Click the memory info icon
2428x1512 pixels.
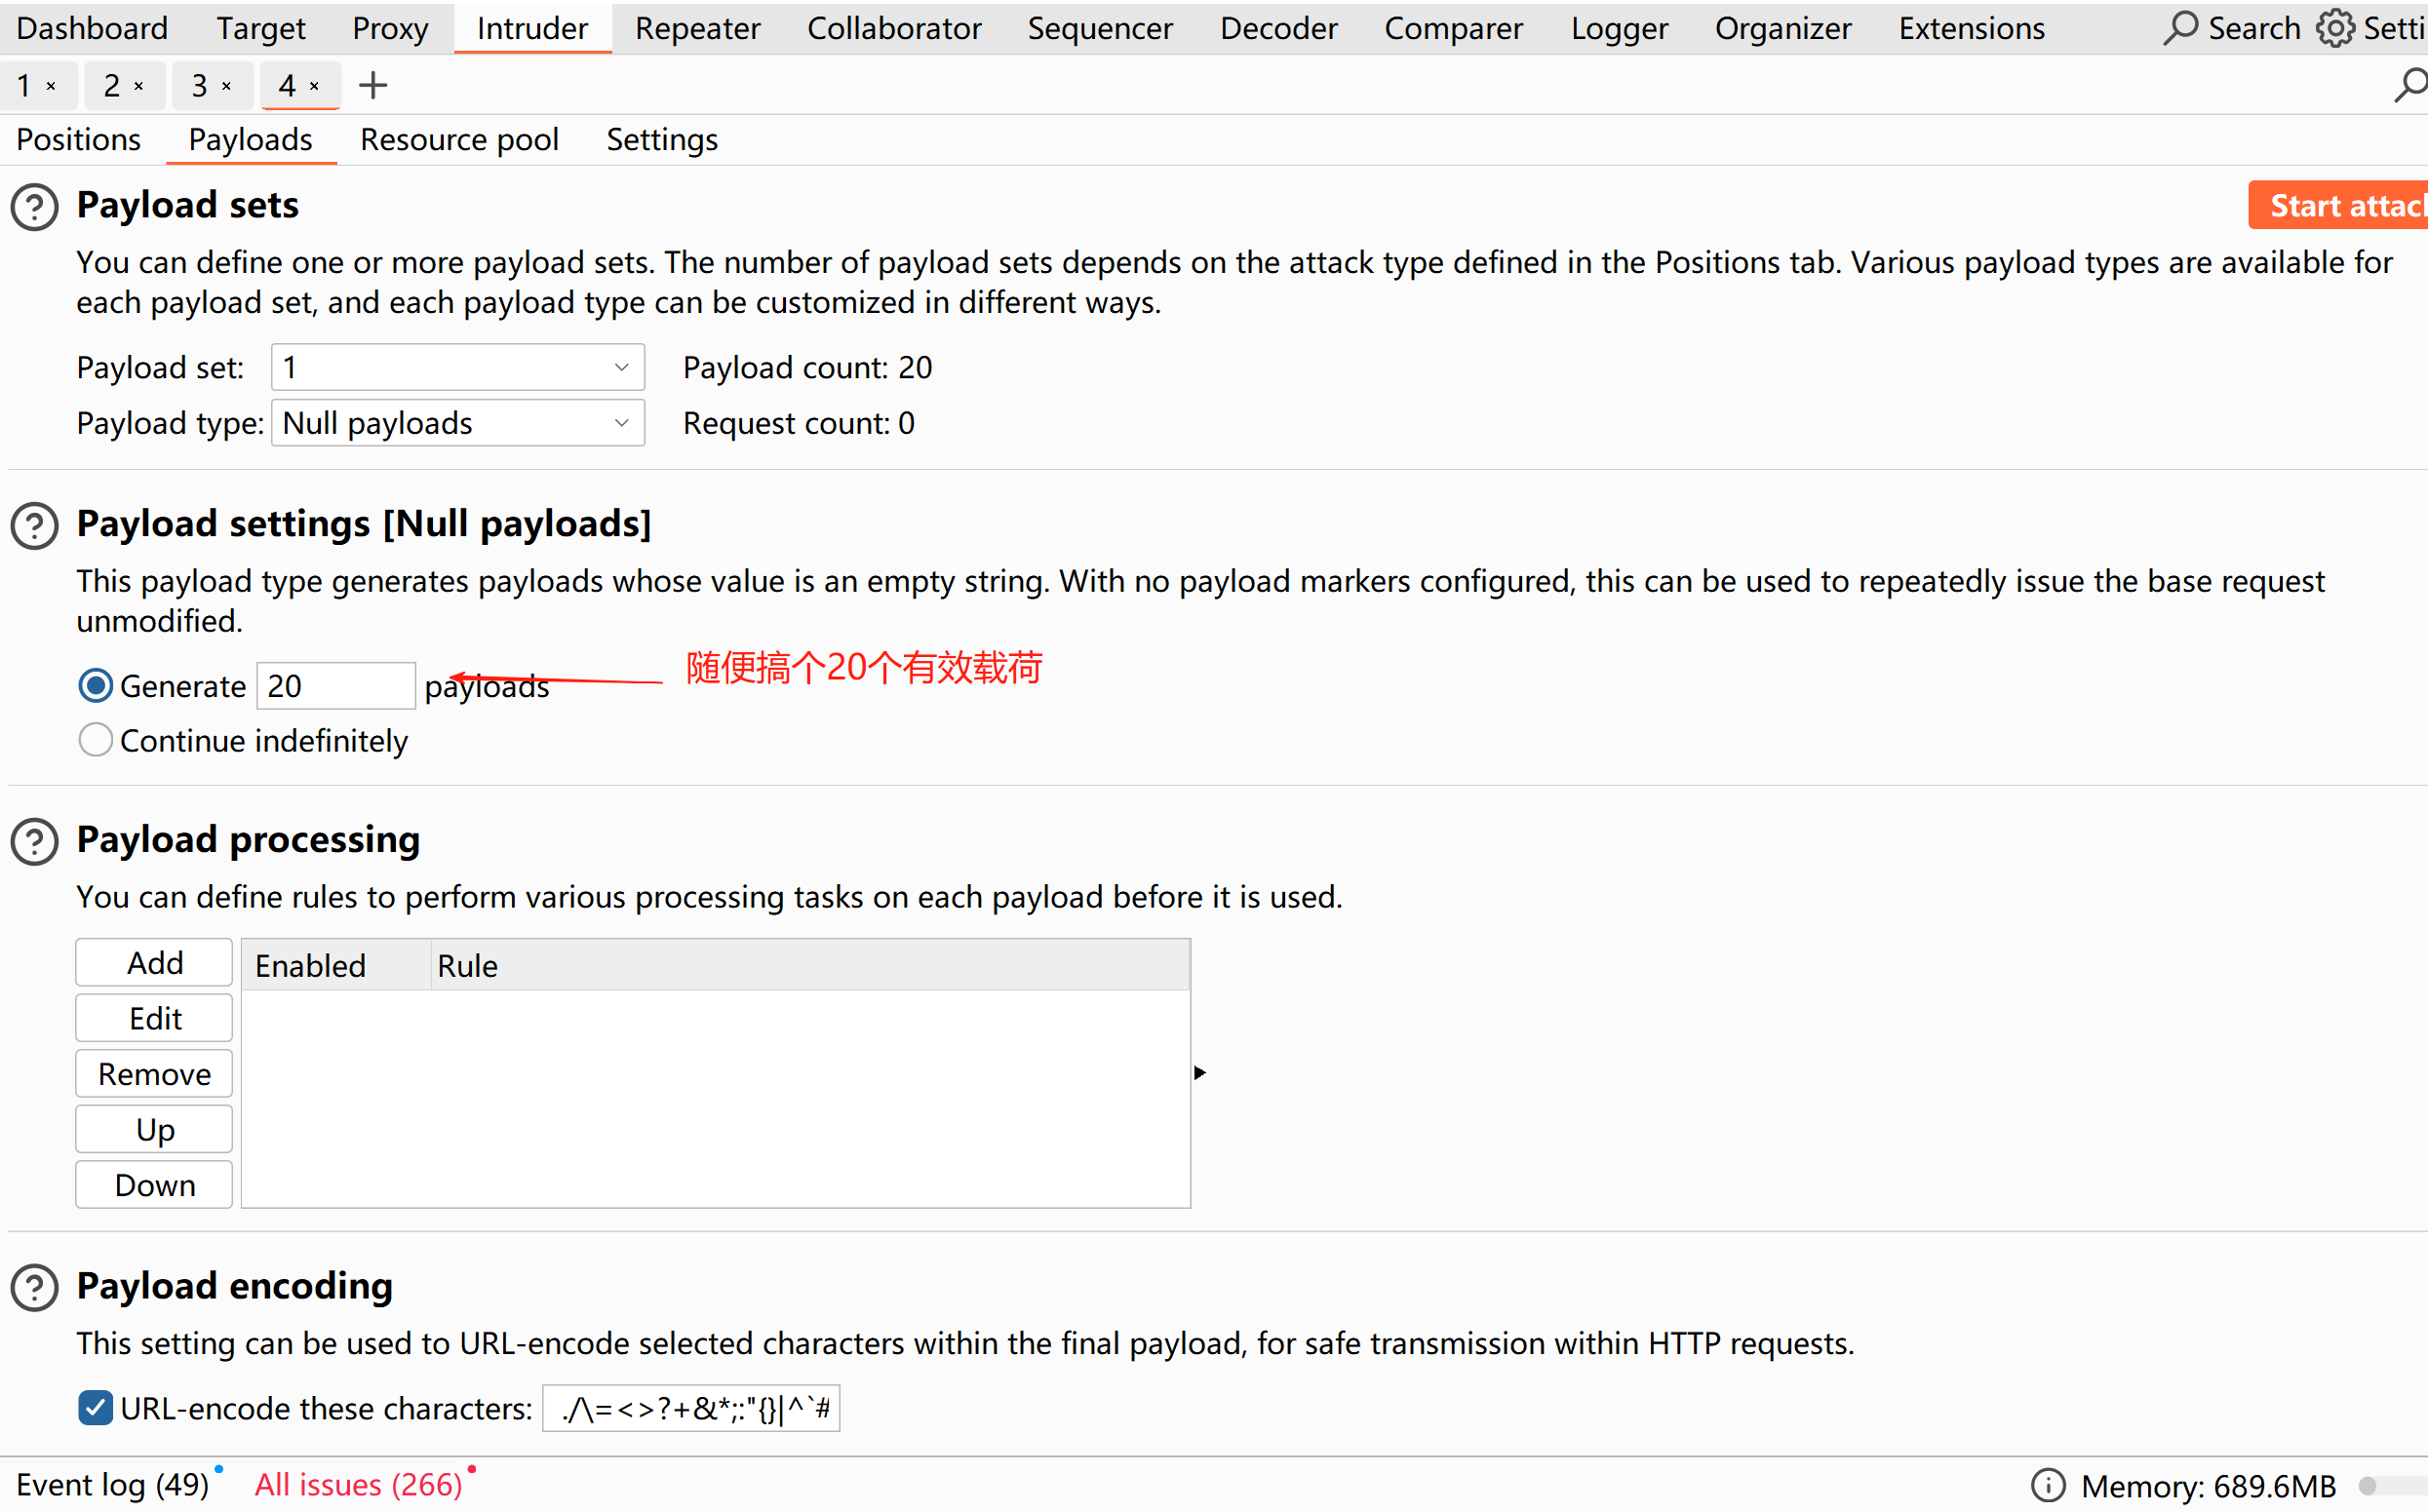tap(2047, 1485)
